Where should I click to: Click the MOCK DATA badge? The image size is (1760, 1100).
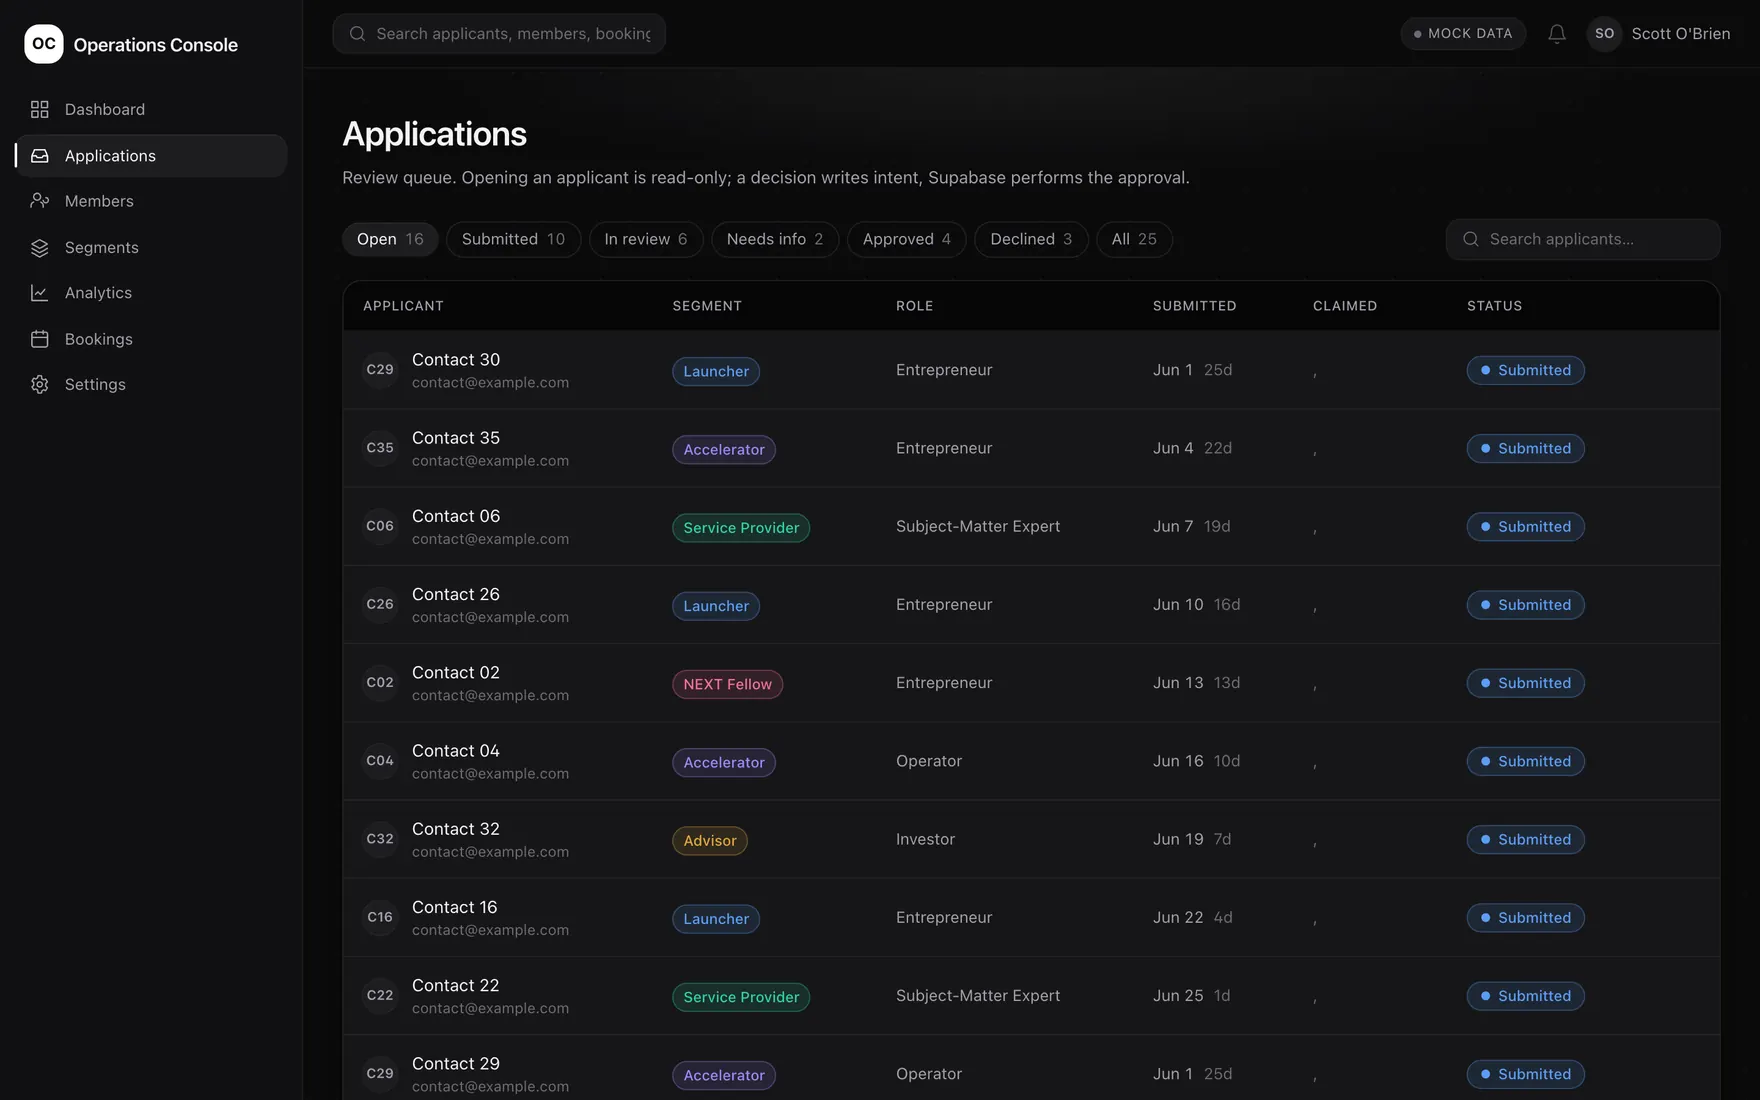pos(1463,34)
